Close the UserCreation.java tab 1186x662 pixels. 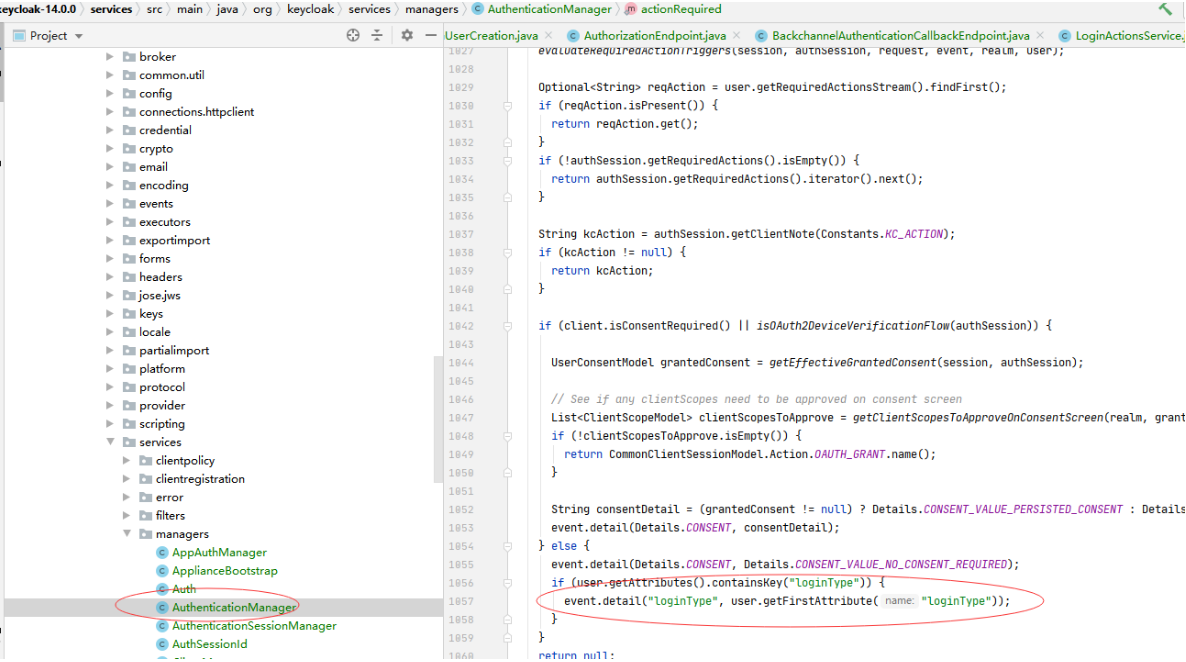tap(548, 36)
